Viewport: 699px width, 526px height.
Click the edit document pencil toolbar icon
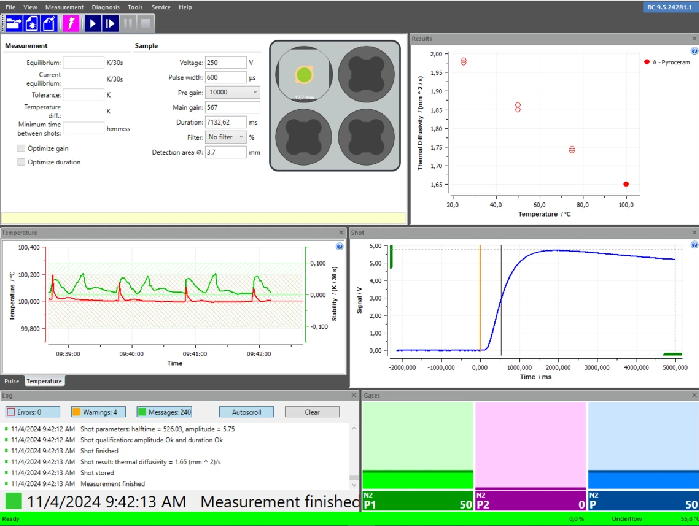point(49,23)
